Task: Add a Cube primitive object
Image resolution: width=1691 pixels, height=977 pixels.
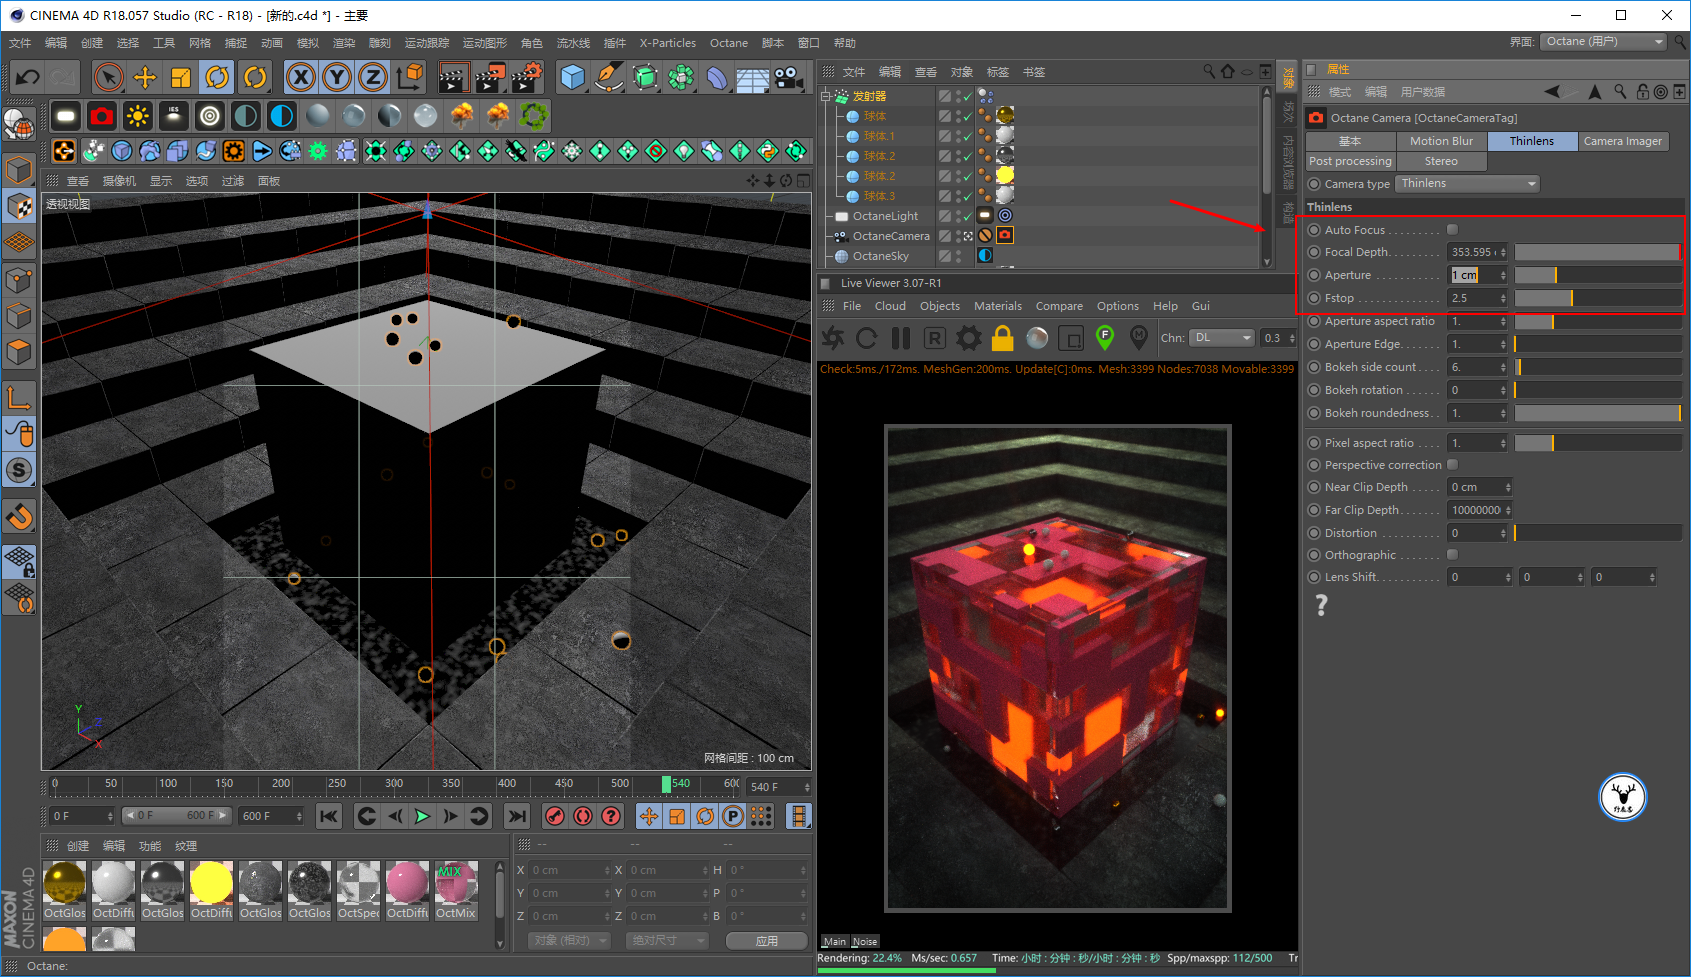Action: tap(573, 77)
